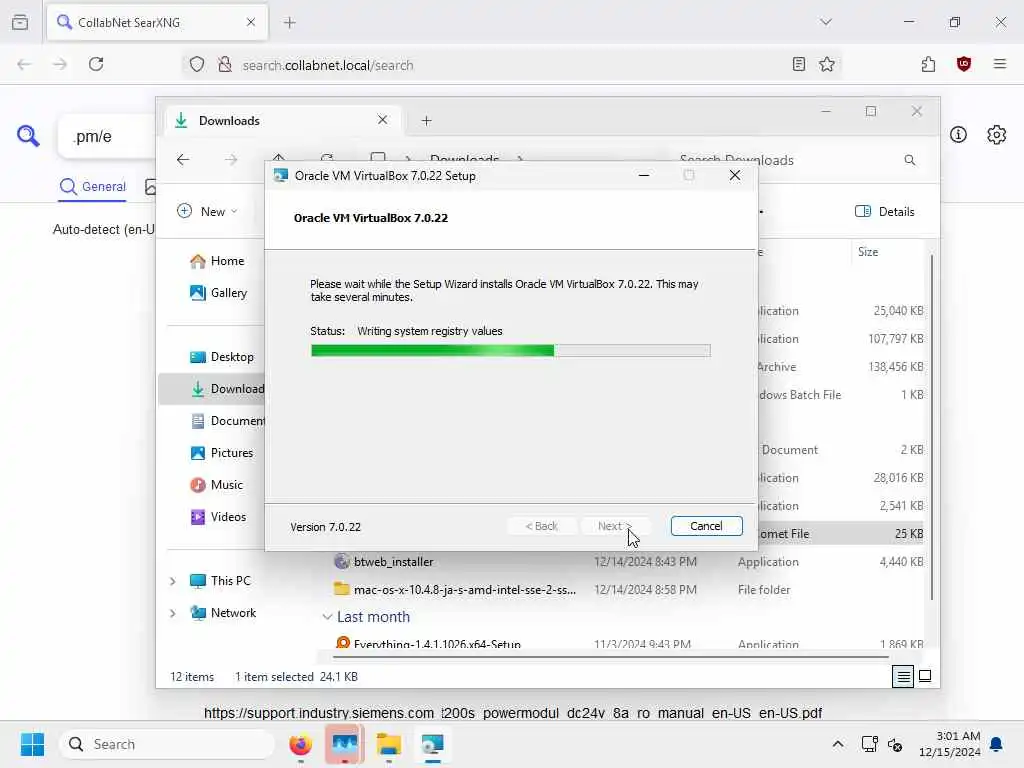Viewport: 1024px width, 768px height.
Task: Cancel the VirtualBox installation
Action: point(706,526)
